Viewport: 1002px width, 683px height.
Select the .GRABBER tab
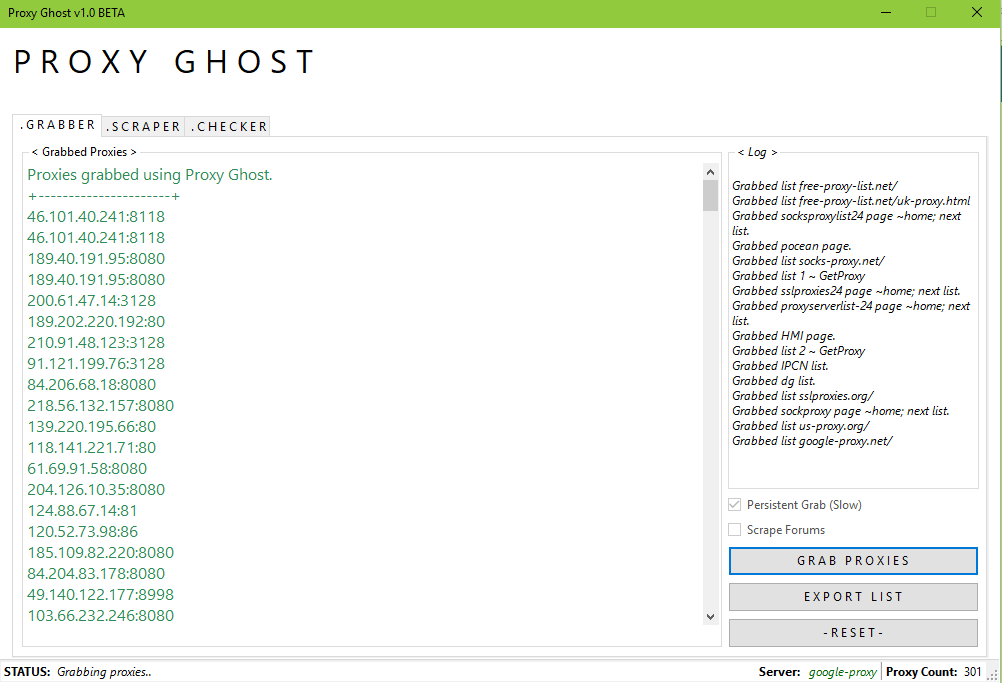(58, 125)
